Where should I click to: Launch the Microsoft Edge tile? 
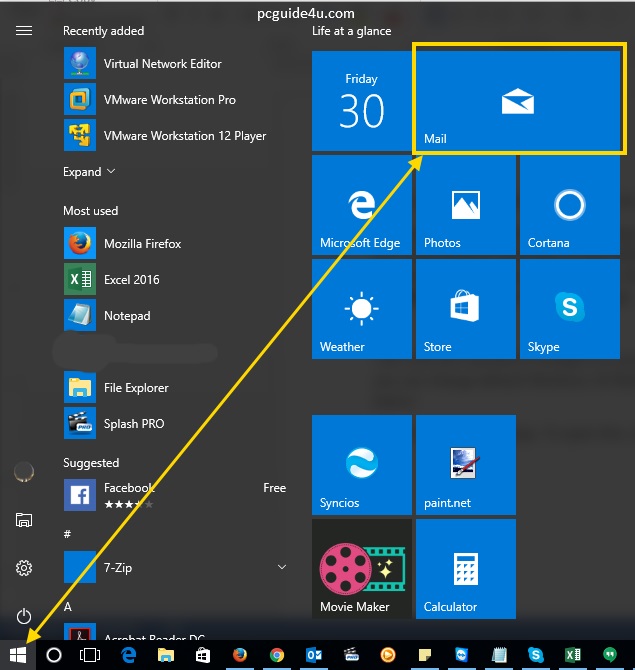point(361,204)
